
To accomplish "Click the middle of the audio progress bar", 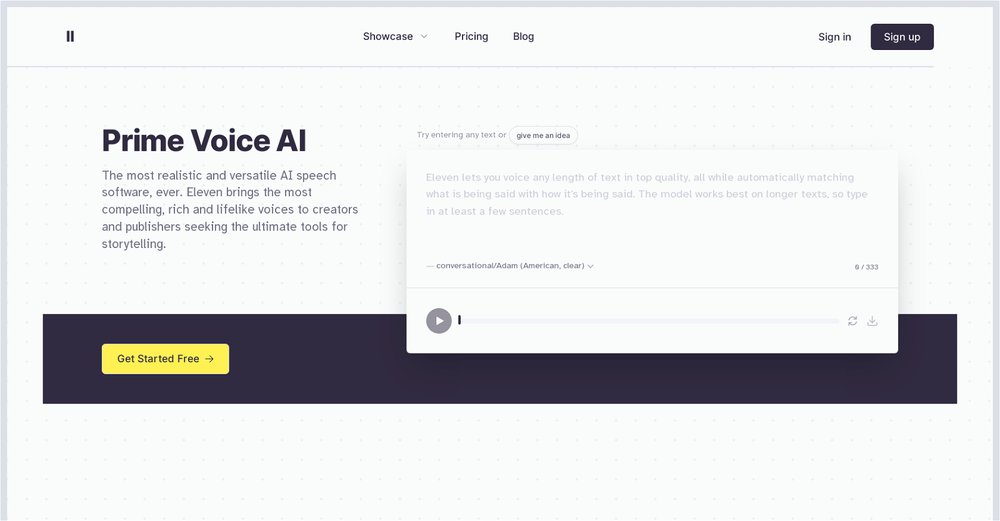I will (650, 321).
